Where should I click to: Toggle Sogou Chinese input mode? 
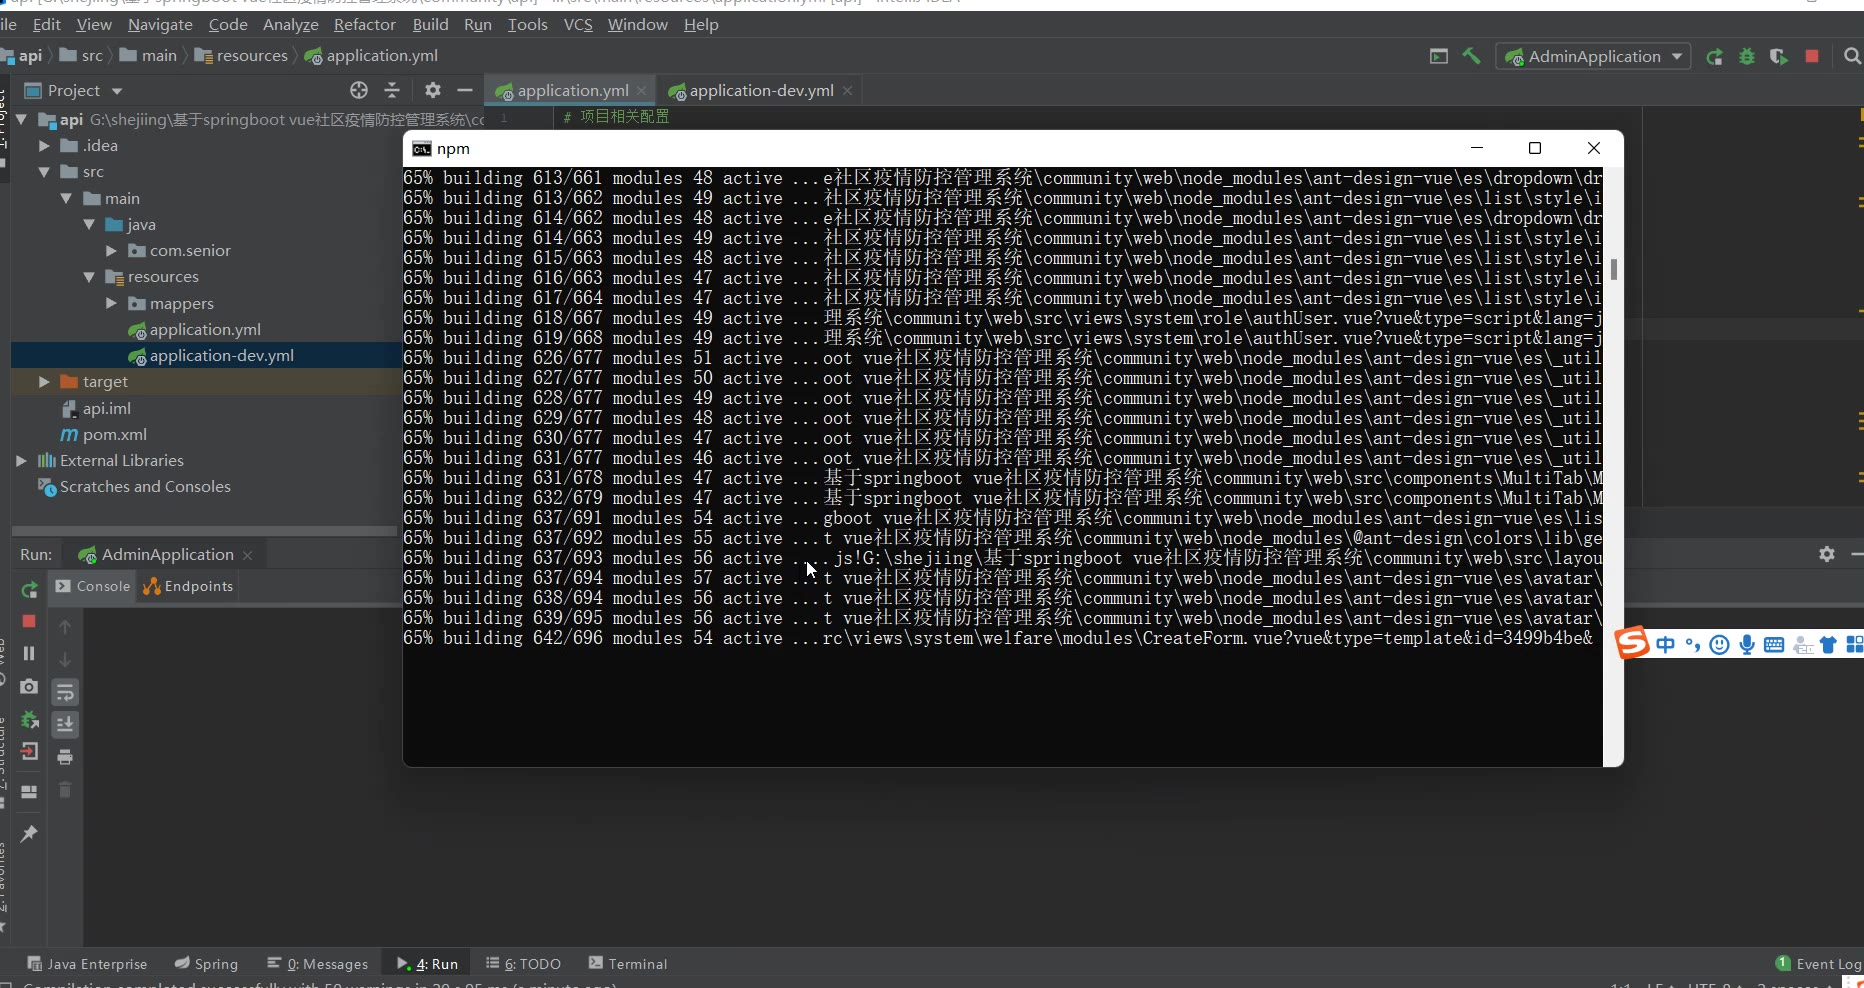click(x=1665, y=645)
